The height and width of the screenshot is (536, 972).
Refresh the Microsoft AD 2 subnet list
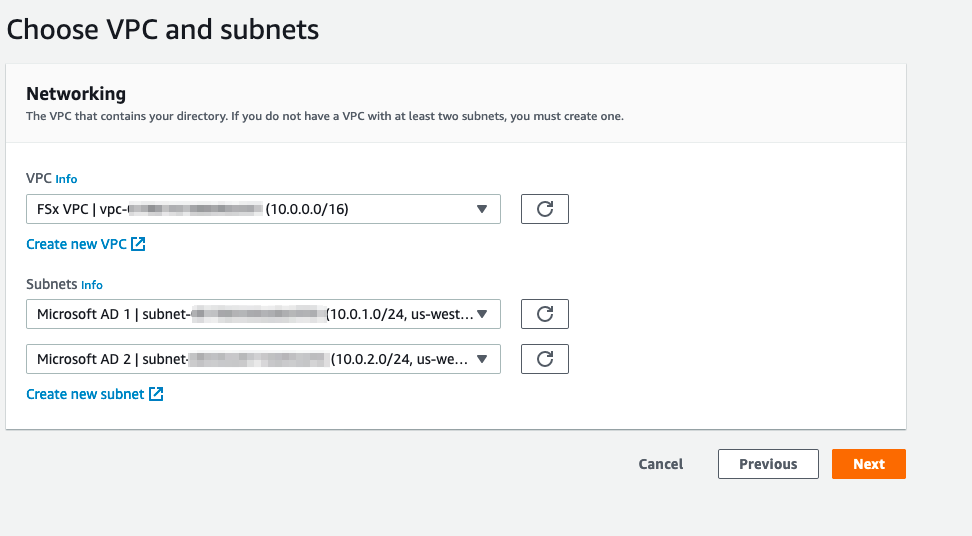tap(545, 359)
